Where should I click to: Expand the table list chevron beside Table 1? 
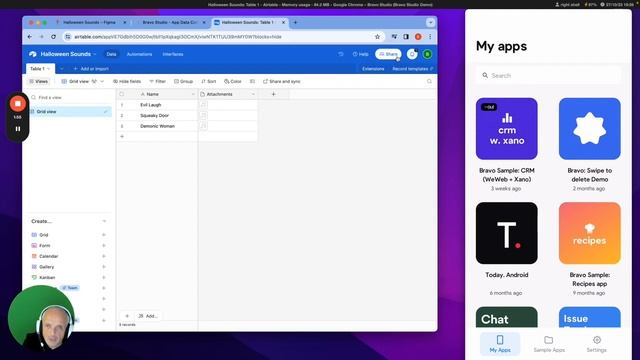(x=62, y=69)
